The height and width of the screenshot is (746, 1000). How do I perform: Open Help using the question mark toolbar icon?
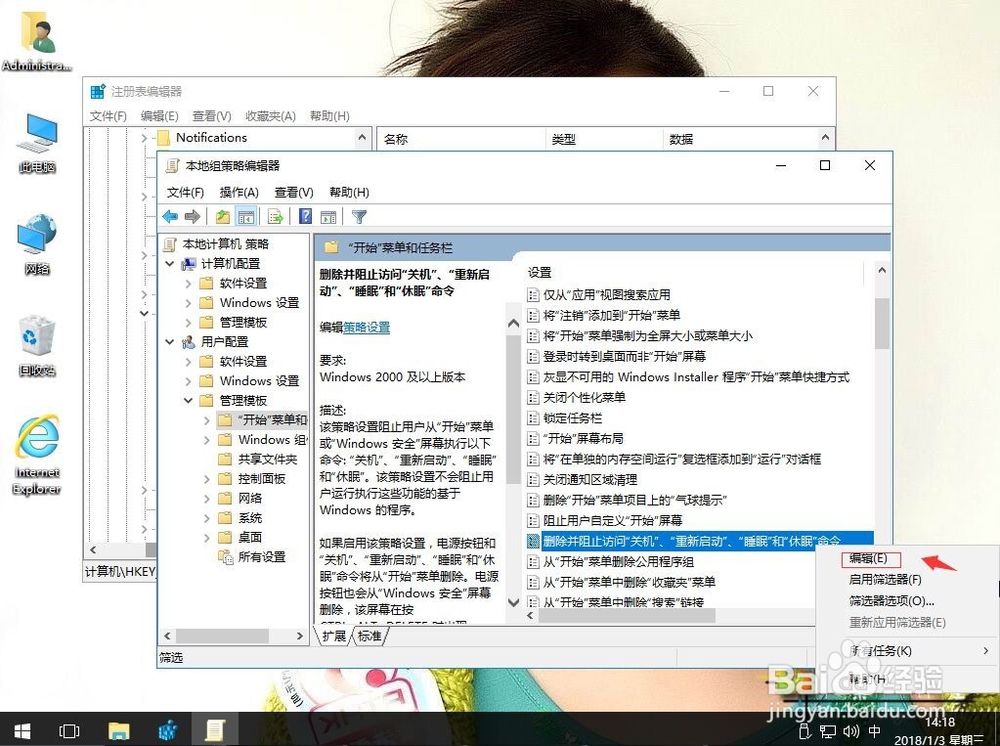pos(305,215)
